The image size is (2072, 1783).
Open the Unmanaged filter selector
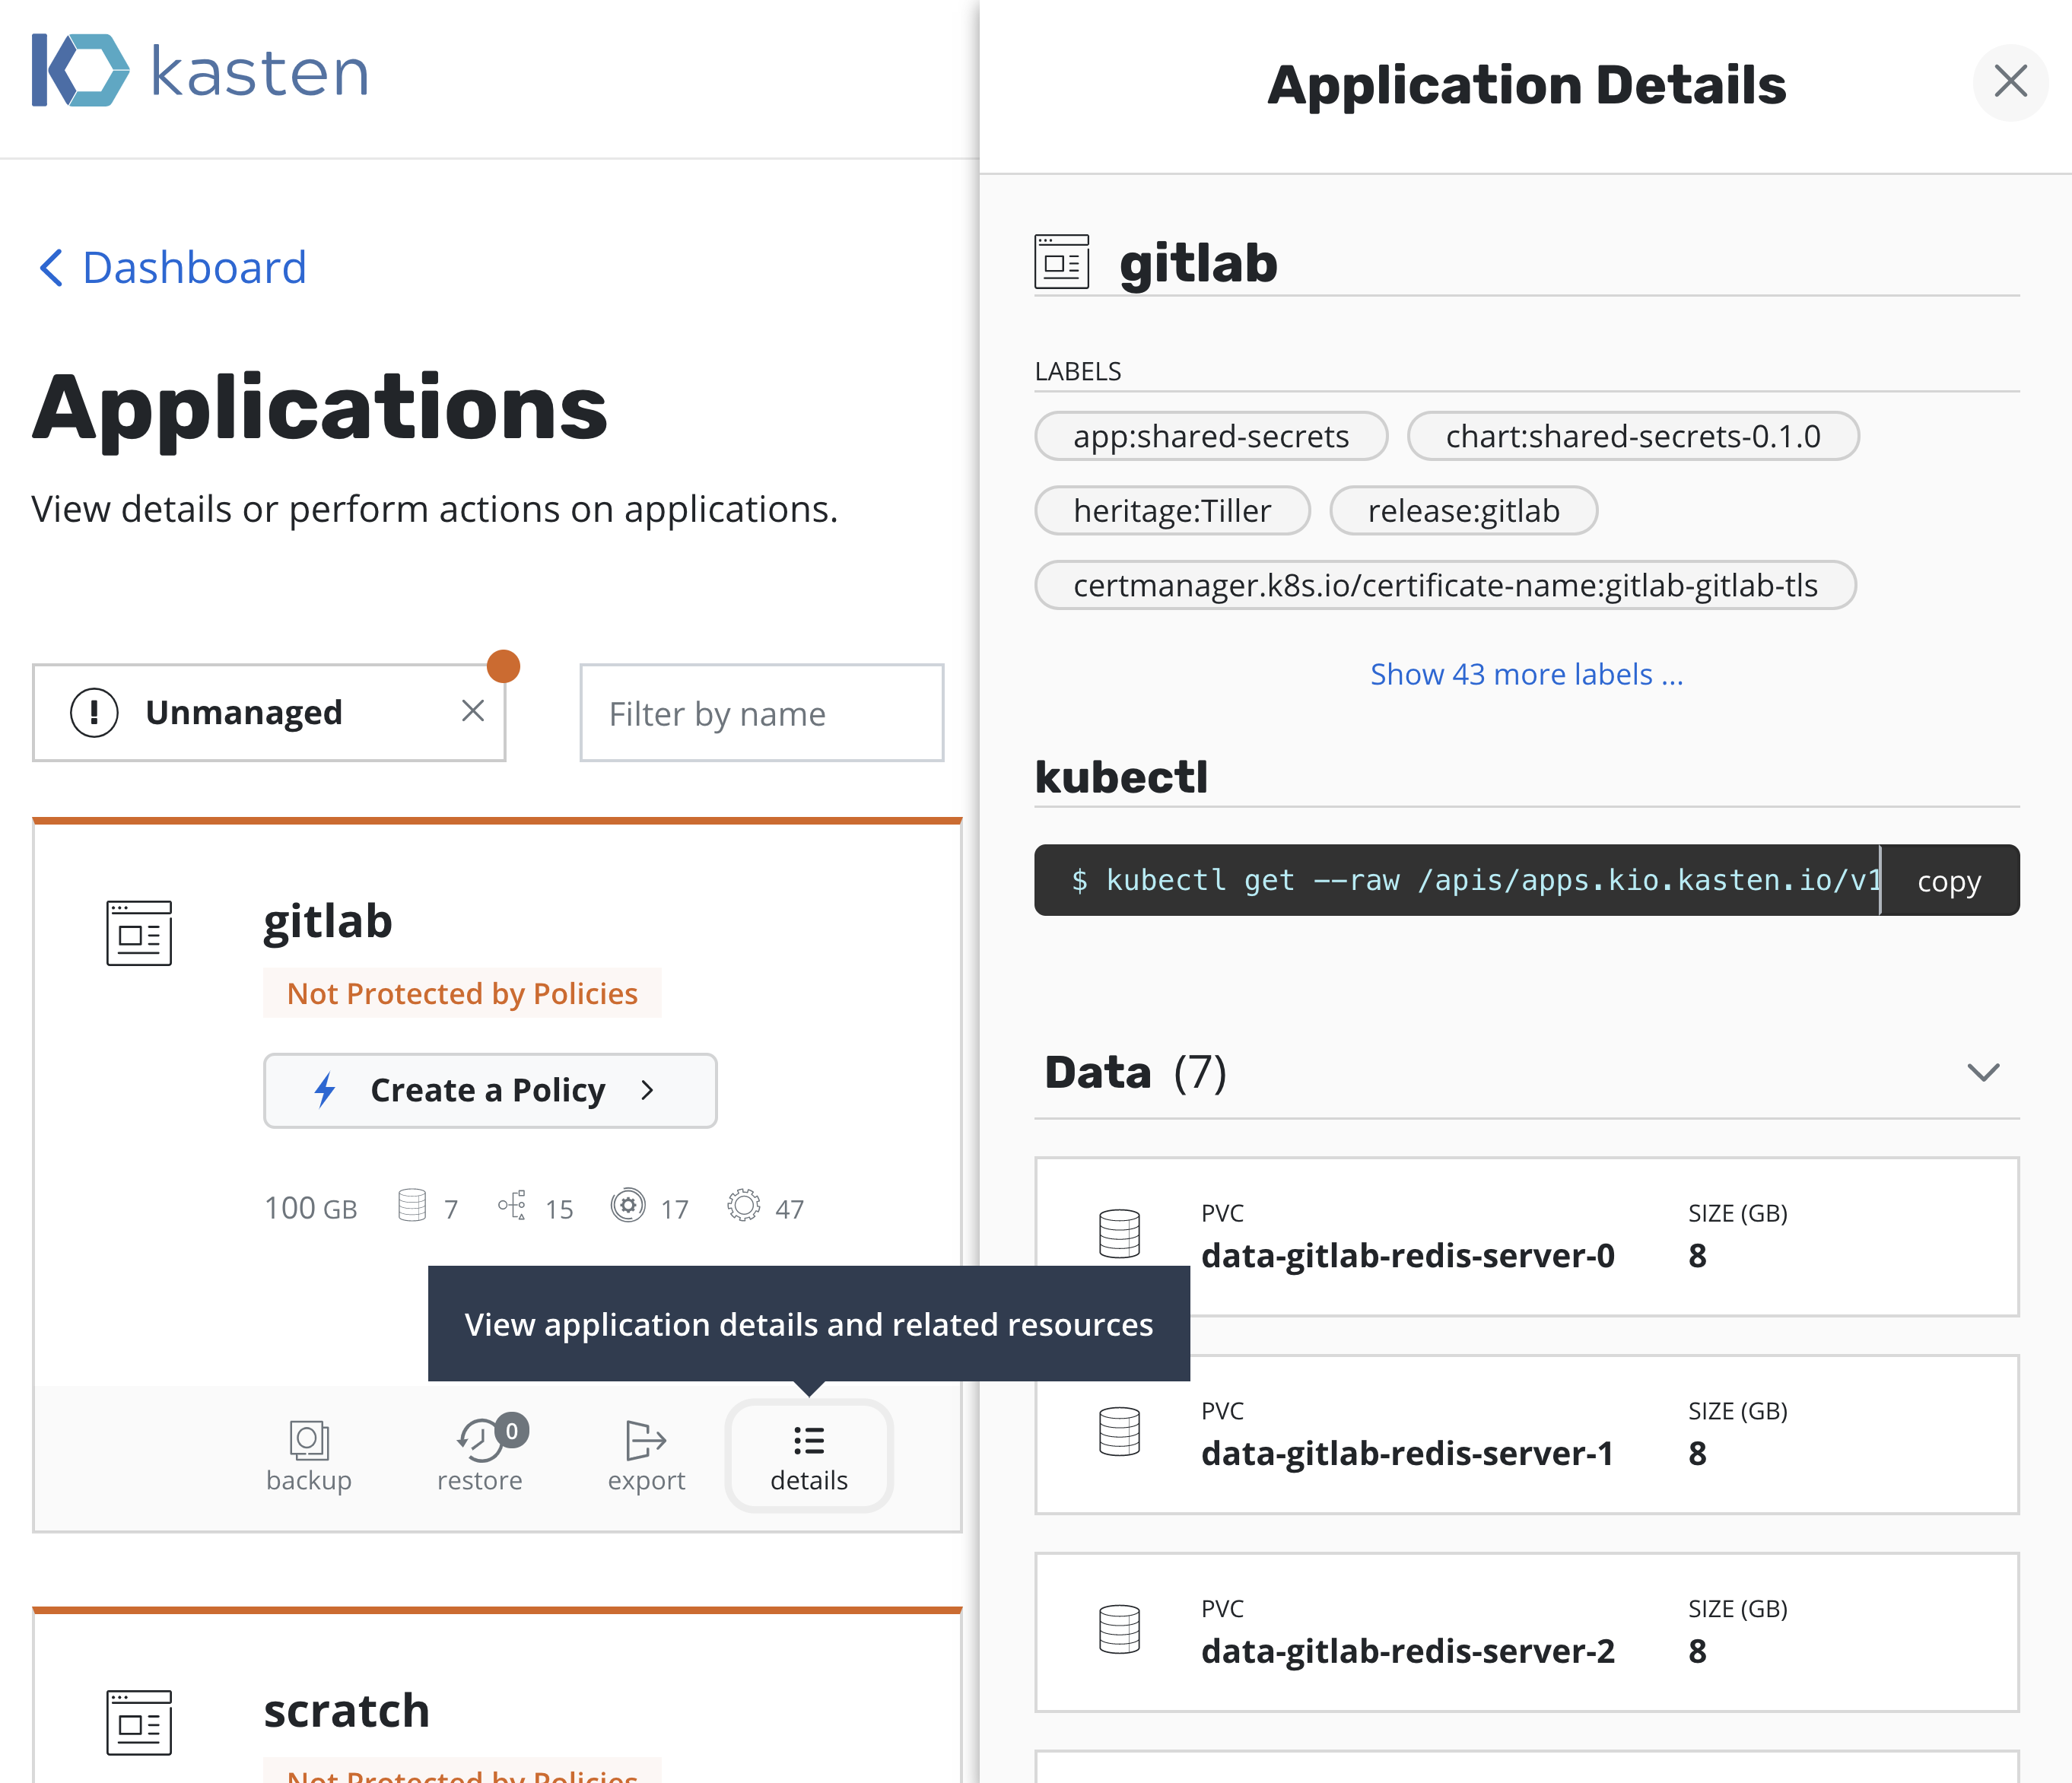tap(244, 713)
